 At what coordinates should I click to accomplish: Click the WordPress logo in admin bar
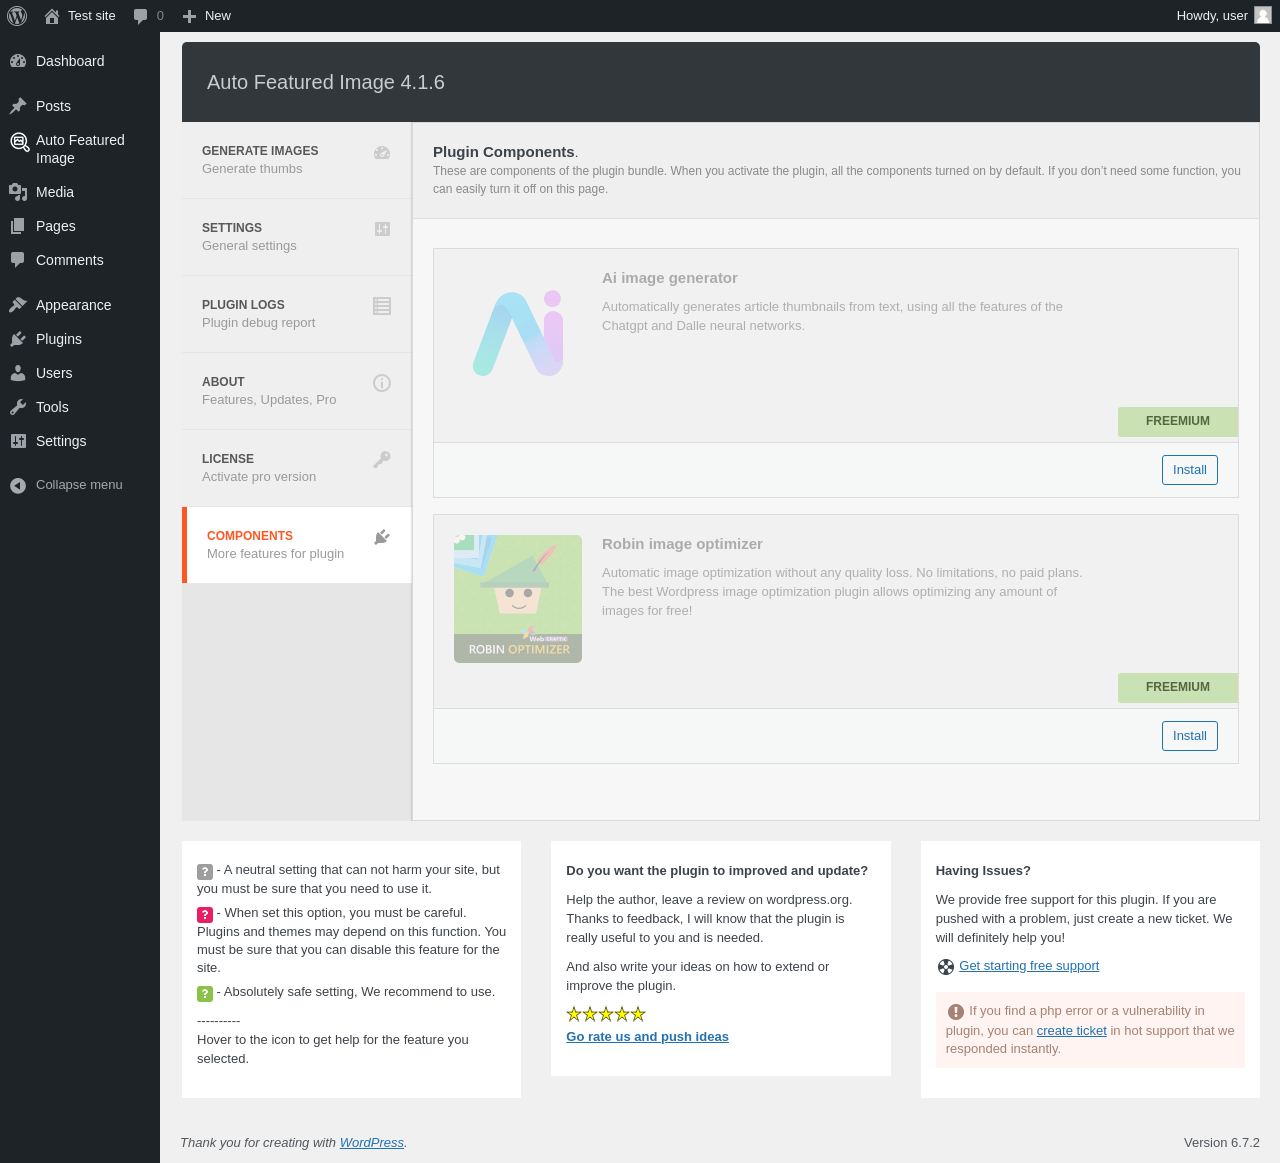click(x=17, y=16)
